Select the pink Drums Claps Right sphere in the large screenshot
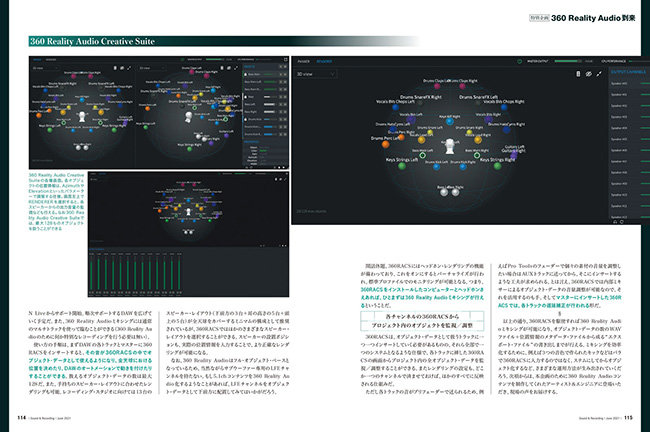 462,86
